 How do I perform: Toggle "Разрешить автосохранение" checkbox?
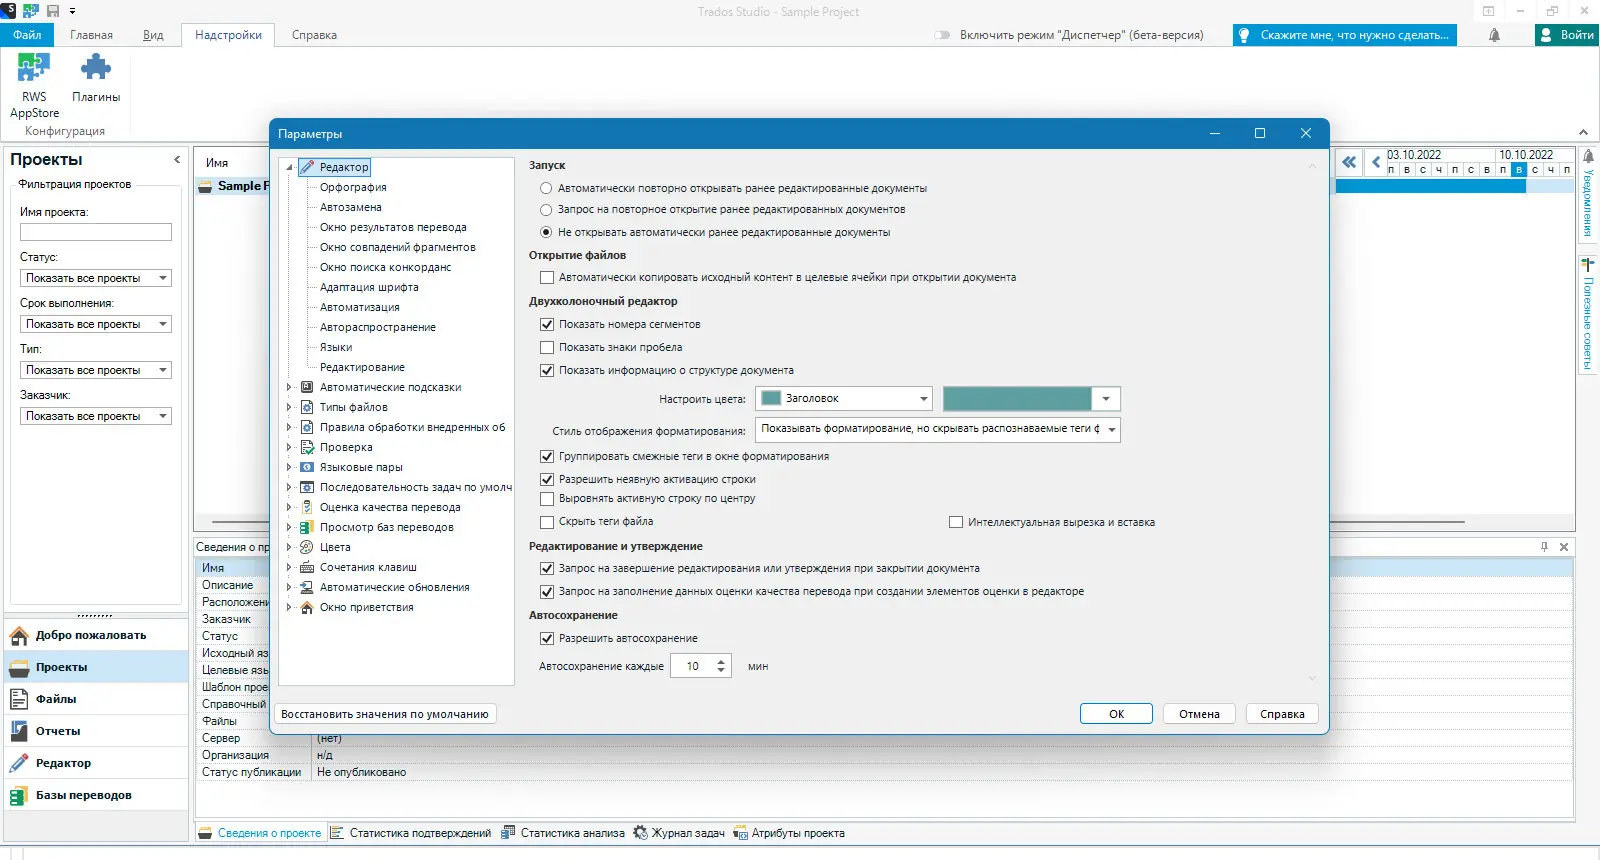547,638
